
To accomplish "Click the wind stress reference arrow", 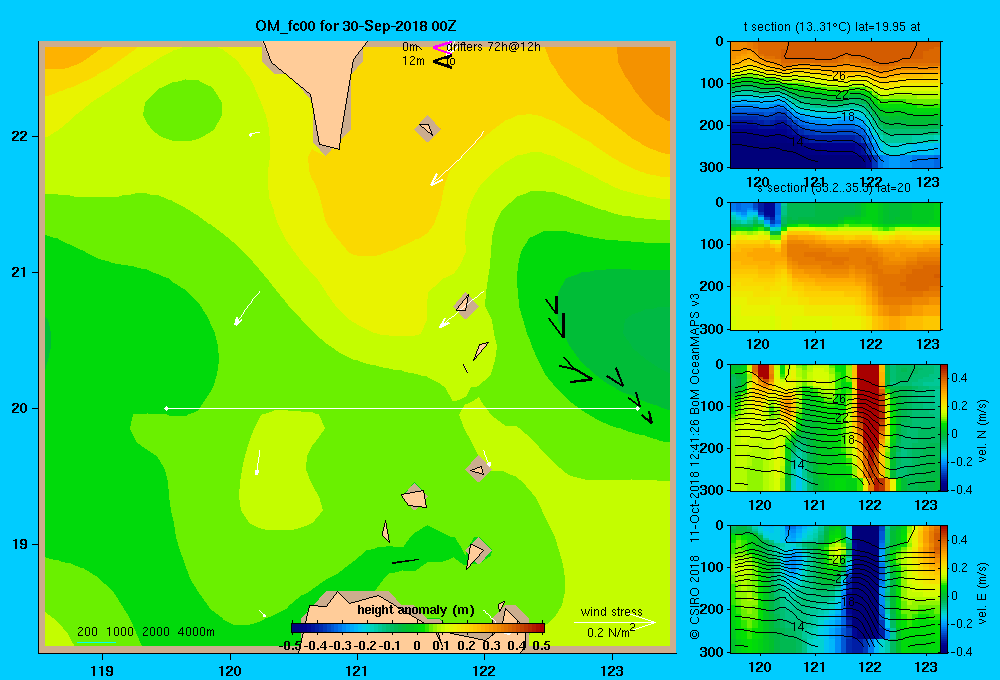I will [615, 622].
